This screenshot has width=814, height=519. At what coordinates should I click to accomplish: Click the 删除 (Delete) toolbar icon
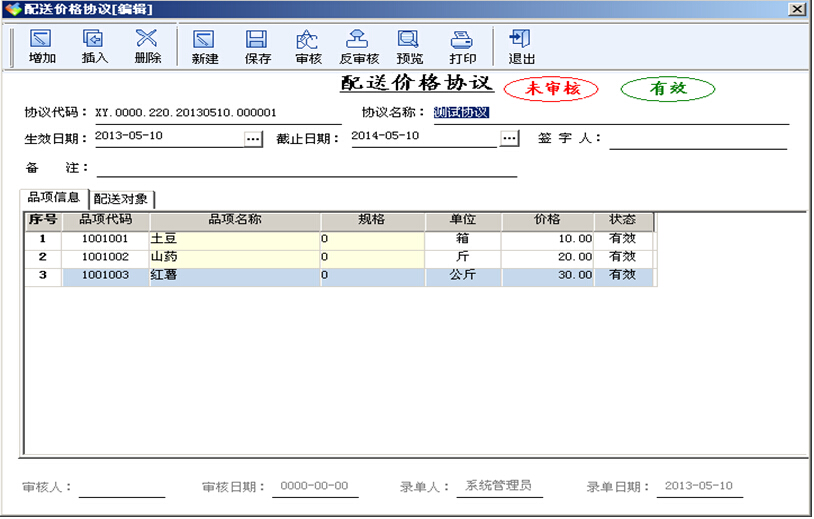(x=147, y=46)
